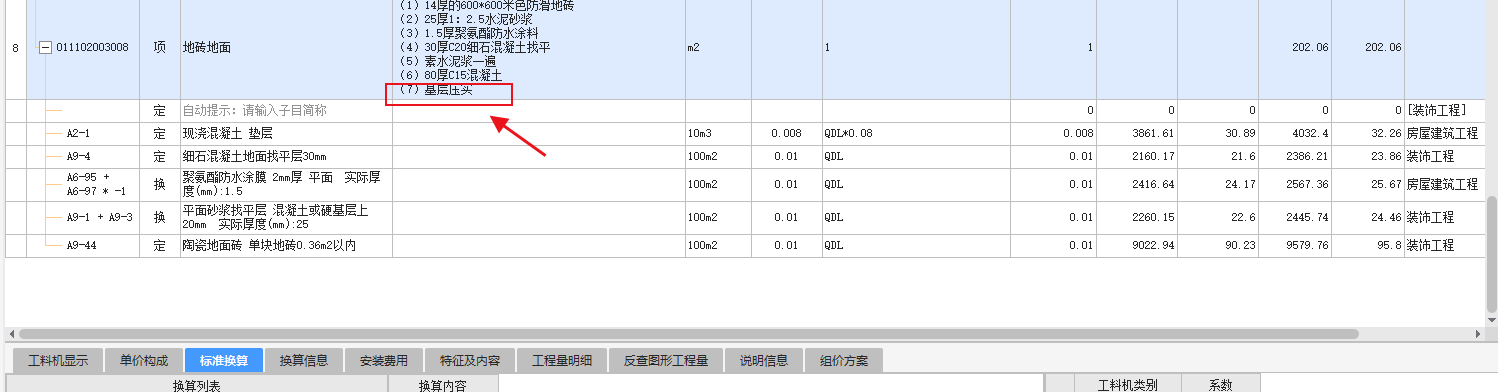This screenshot has height=392, width=1498.
Task: Click the 2567.36 value in A6-95 row
Action: click(1295, 185)
